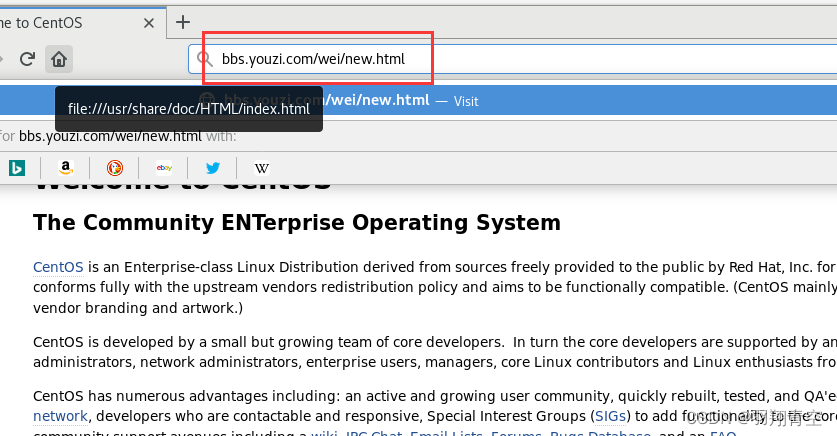The image size is (837, 436).
Task: Search with Amazon
Action: point(66,168)
